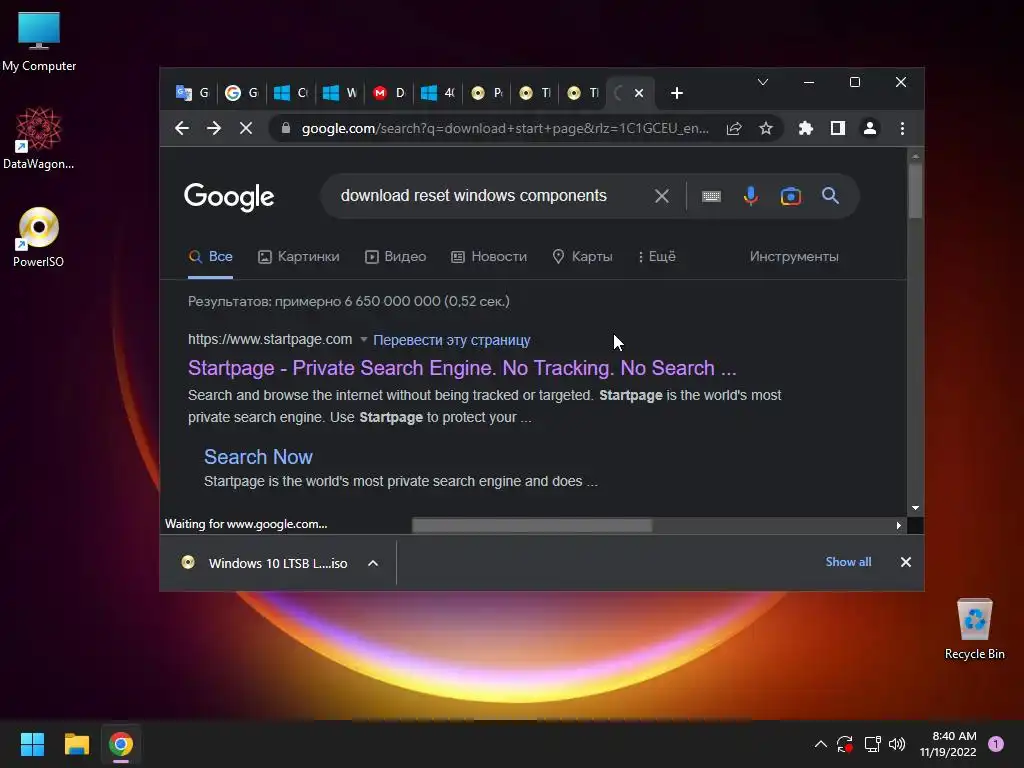This screenshot has height=768, width=1024.
Task: Switch to the Windows tab labeled '4'
Action: click(438, 93)
